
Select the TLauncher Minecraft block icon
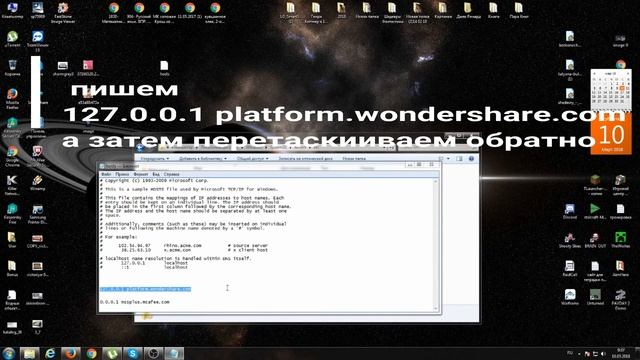point(595,185)
